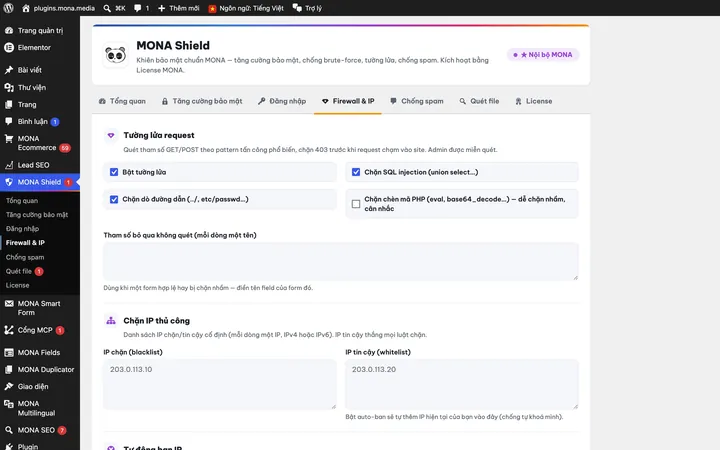Switch to the Đăng nhập tab
This screenshot has height=450, width=720.
(282, 101)
